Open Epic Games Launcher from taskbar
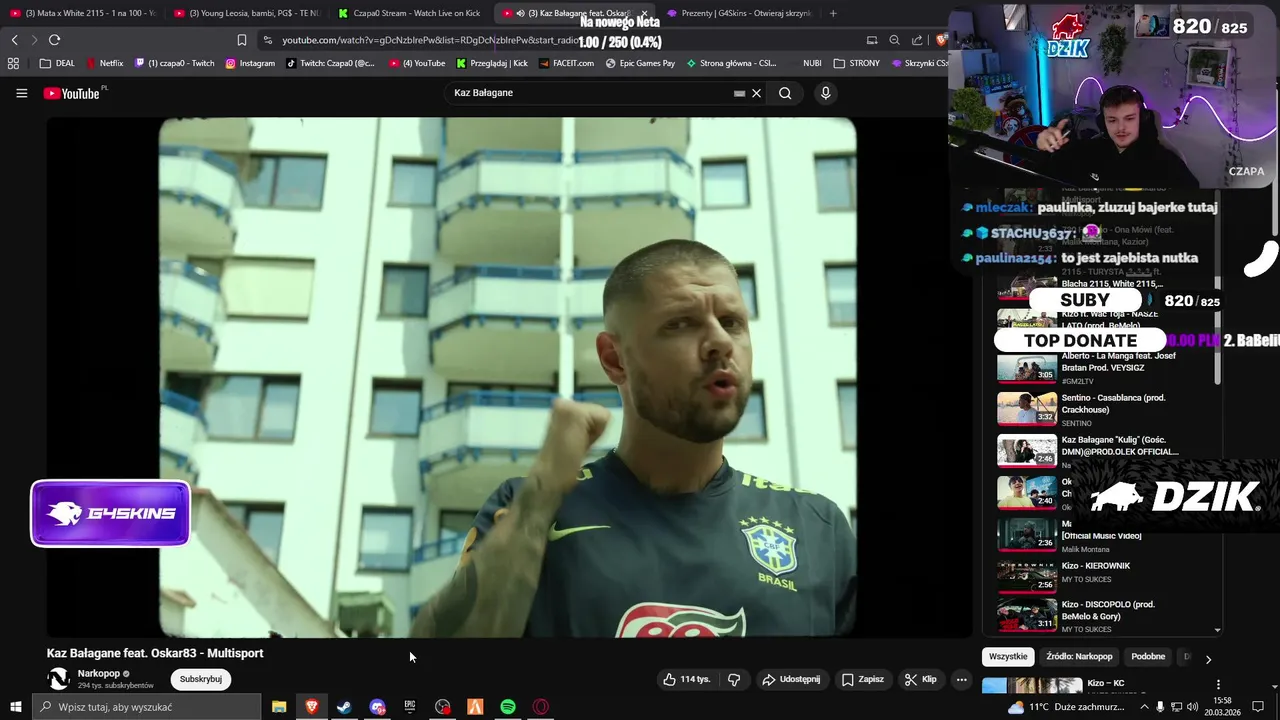The image size is (1280, 720). point(409,707)
